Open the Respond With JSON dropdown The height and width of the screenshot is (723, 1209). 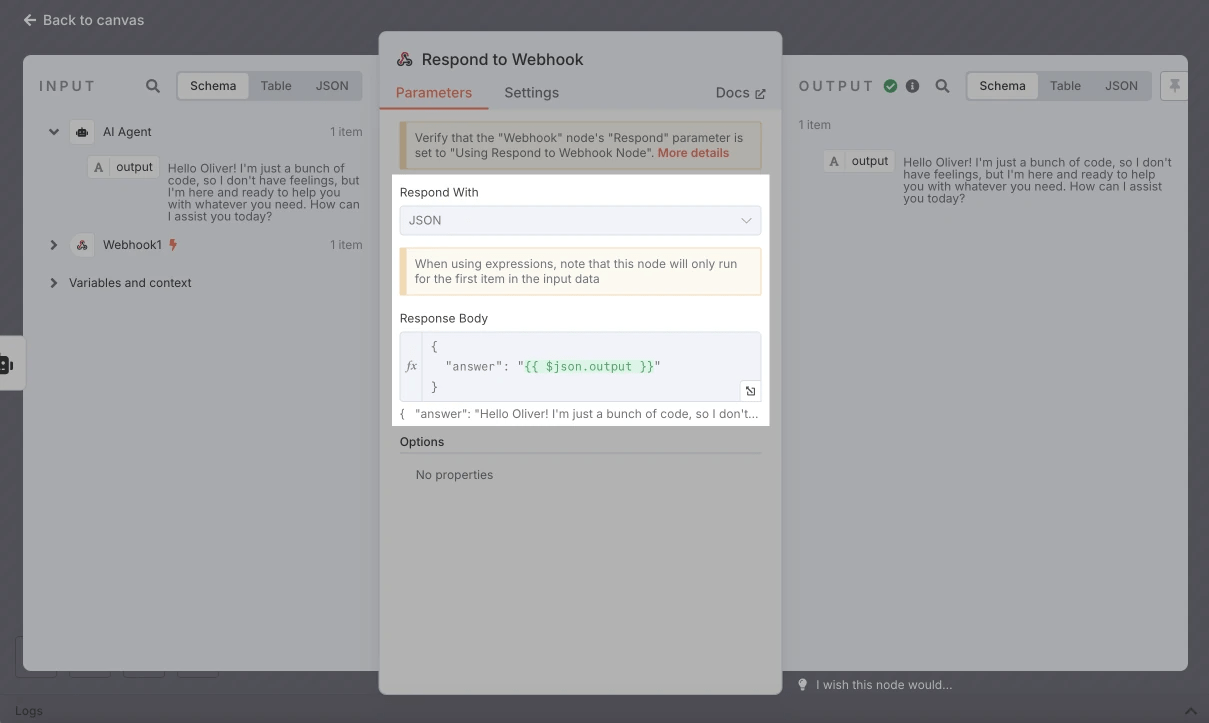click(x=580, y=220)
